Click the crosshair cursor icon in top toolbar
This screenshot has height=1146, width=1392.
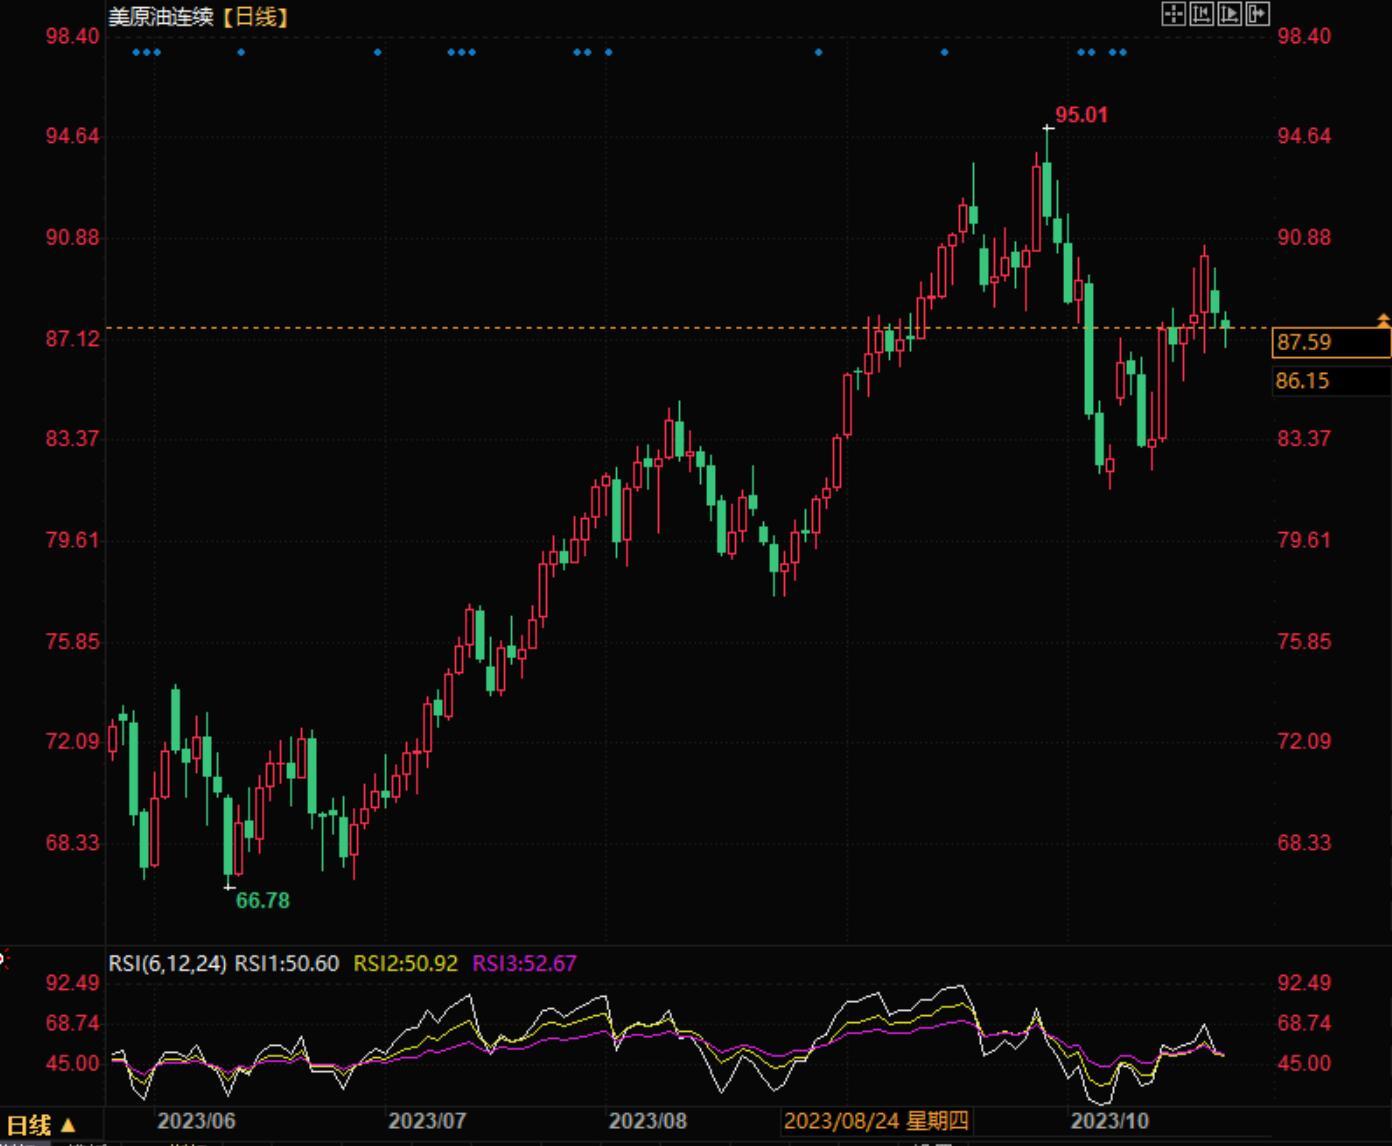1173,14
